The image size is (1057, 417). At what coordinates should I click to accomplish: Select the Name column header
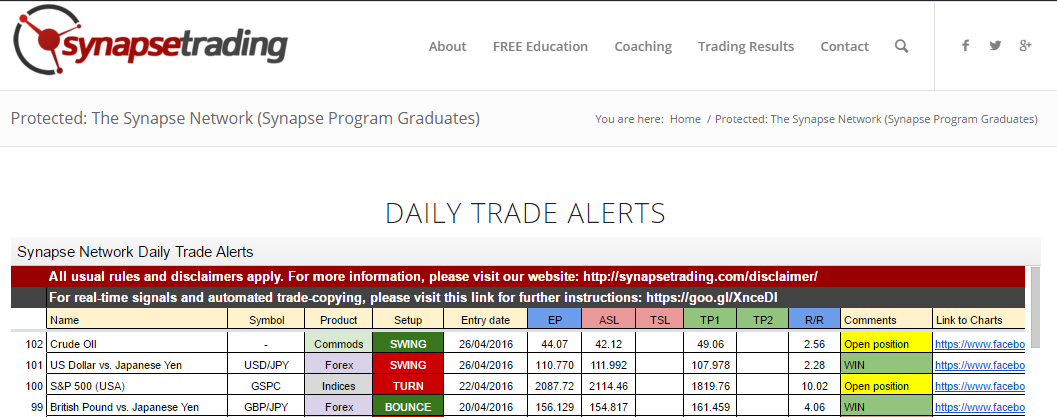(137, 320)
